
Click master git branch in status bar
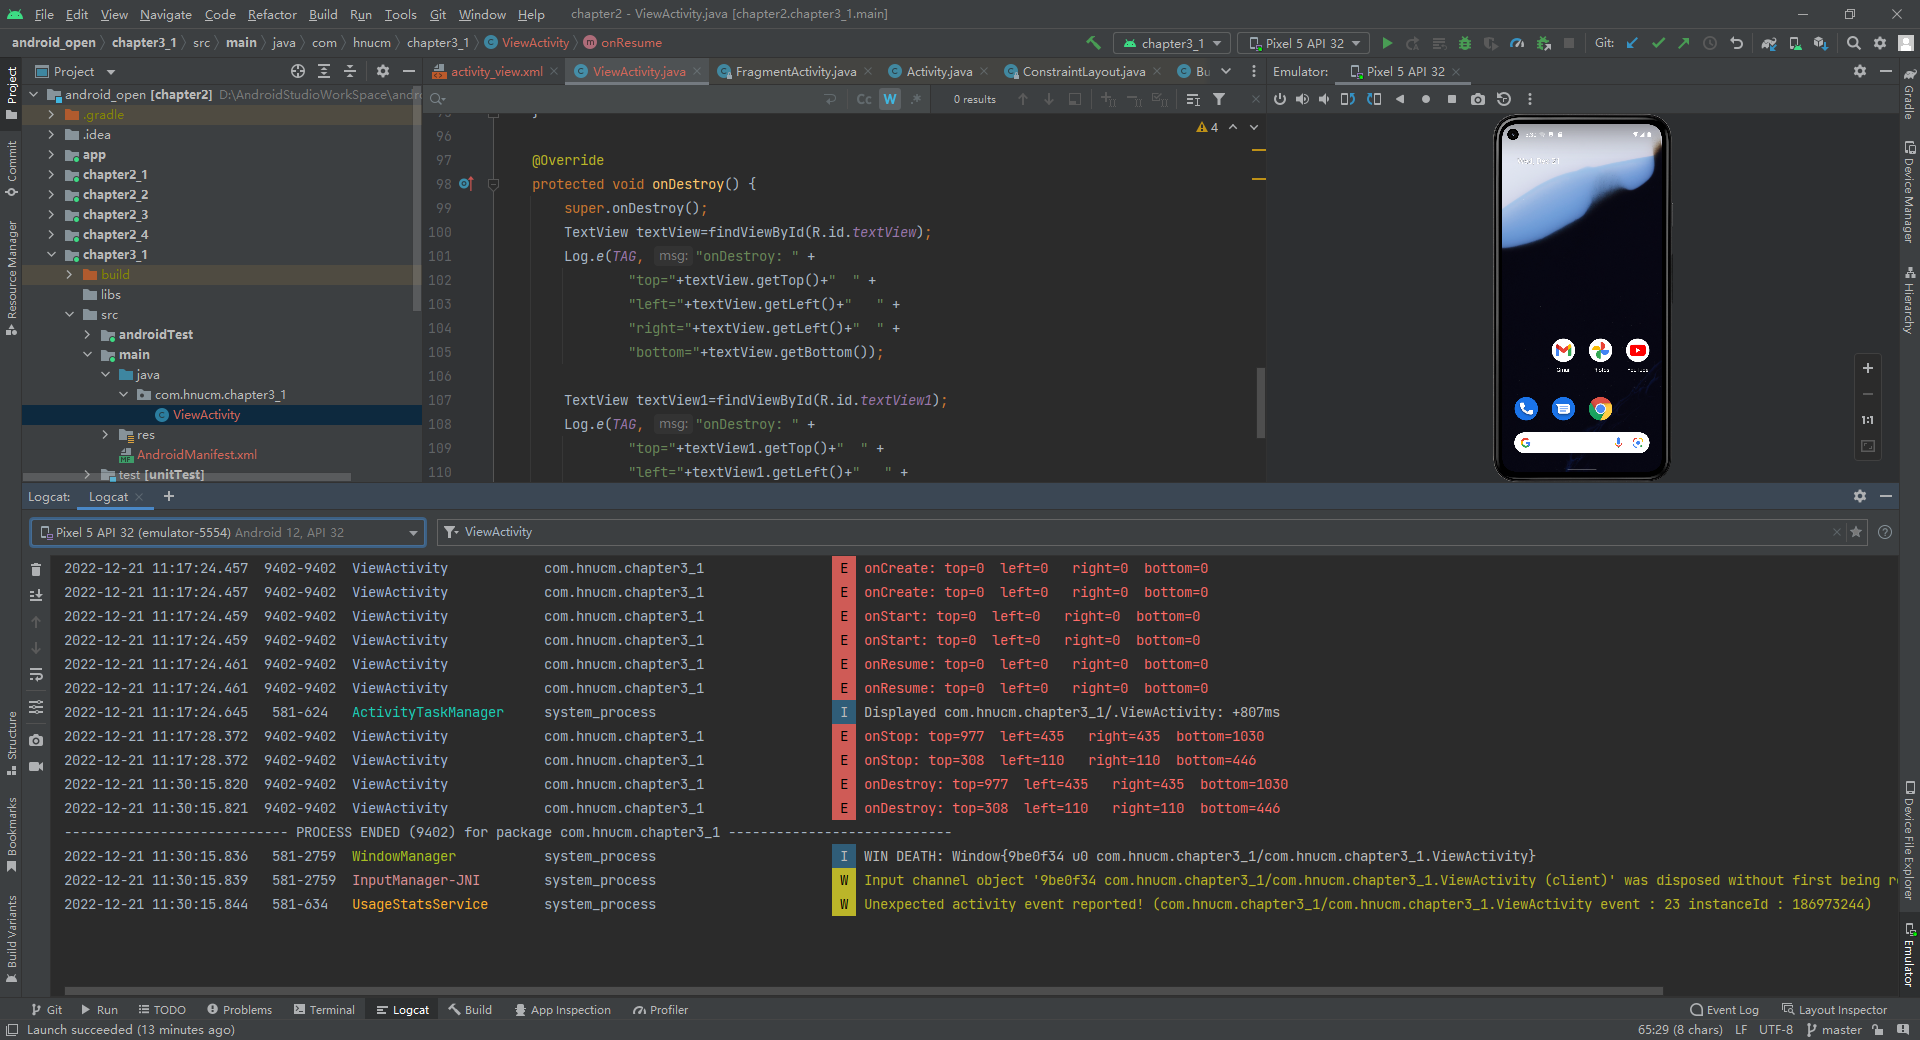1834,1030
